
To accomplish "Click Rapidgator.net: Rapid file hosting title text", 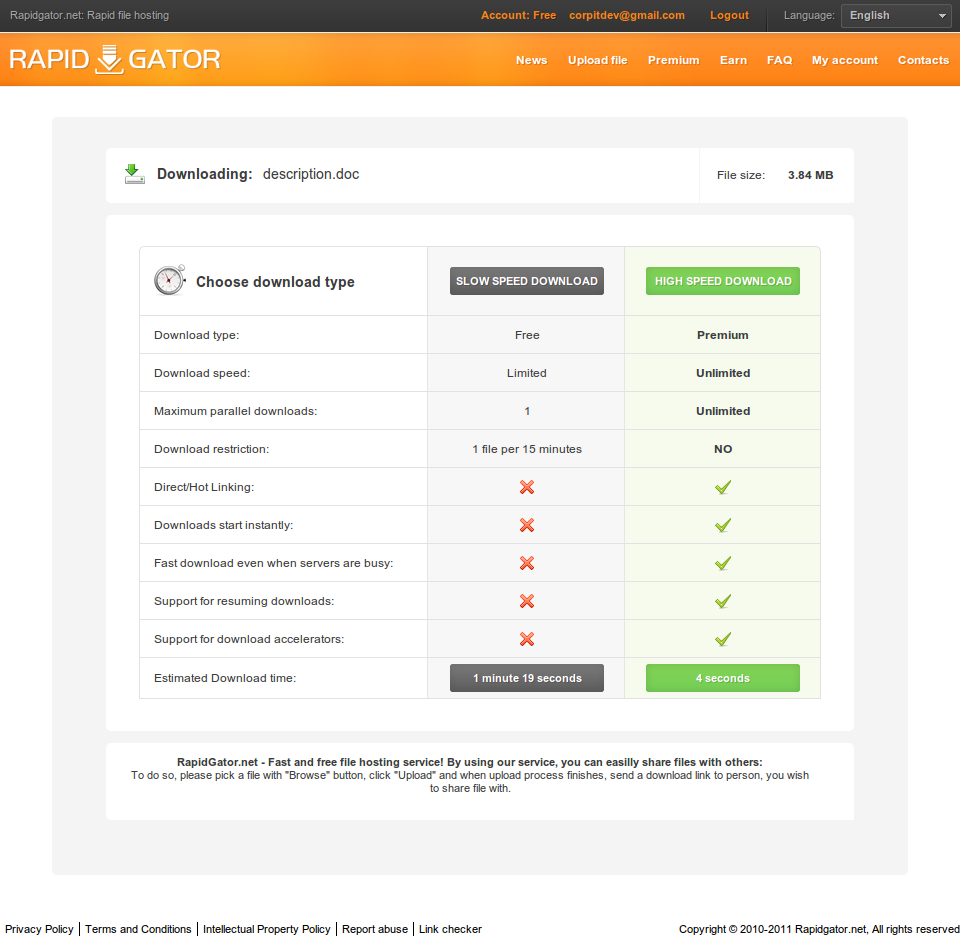I will (89, 15).
